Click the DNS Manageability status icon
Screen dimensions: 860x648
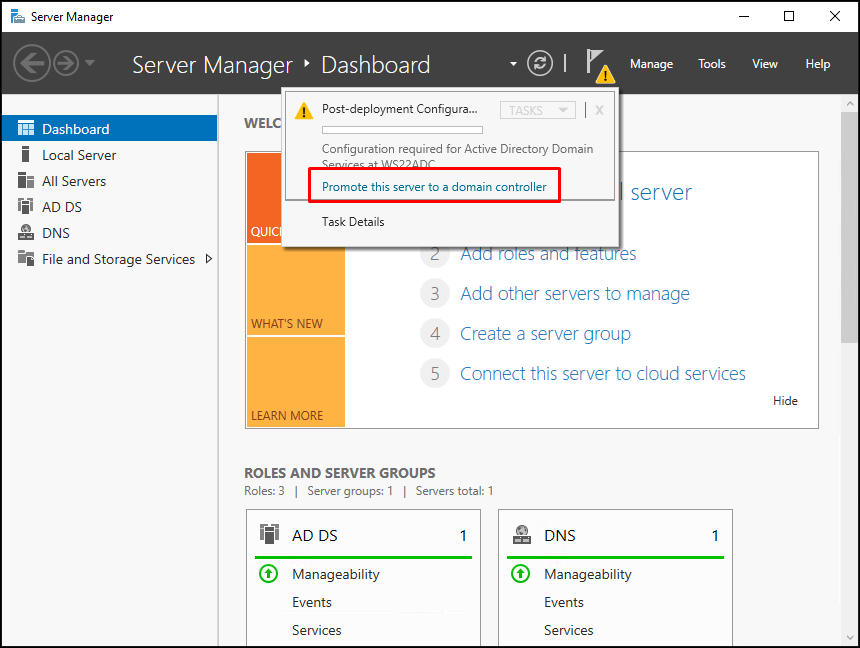point(520,574)
